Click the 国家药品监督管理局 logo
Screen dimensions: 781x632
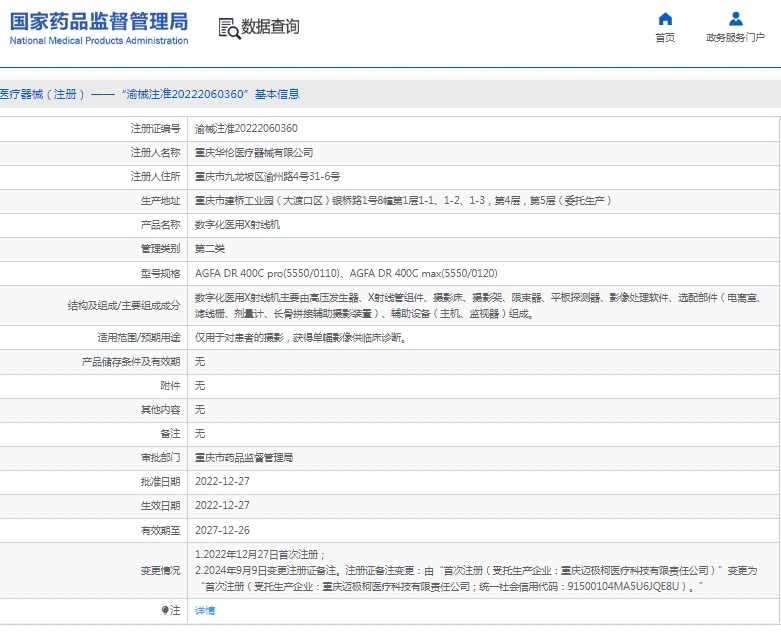[x=99, y=28]
